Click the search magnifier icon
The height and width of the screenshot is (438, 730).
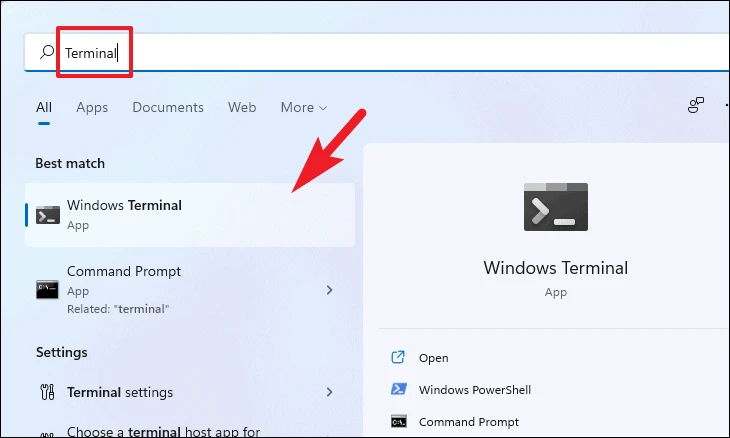(x=47, y=52)
